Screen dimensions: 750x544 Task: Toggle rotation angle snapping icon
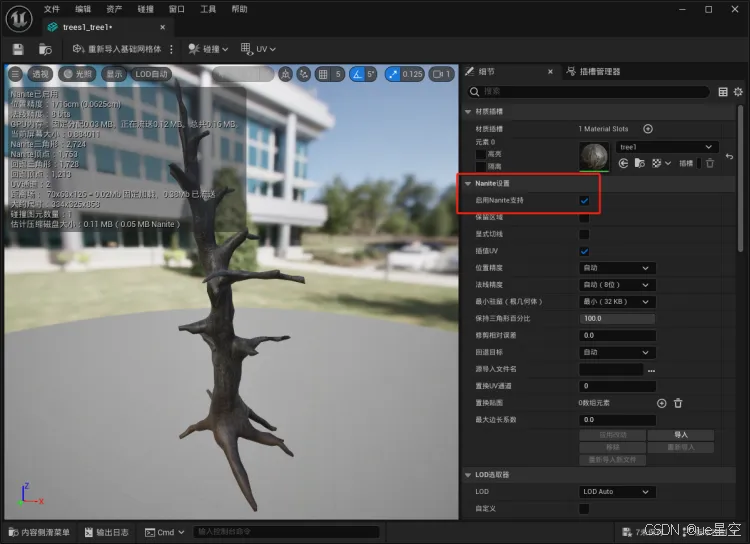coord(357,74)
